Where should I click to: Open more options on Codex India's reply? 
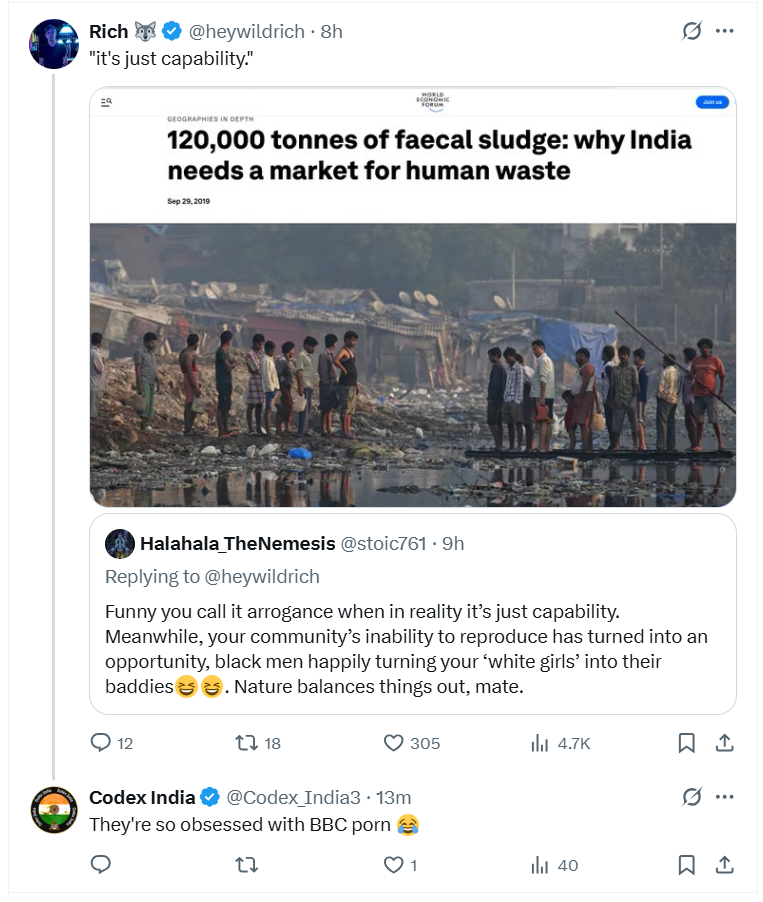[x=726, y=797]
